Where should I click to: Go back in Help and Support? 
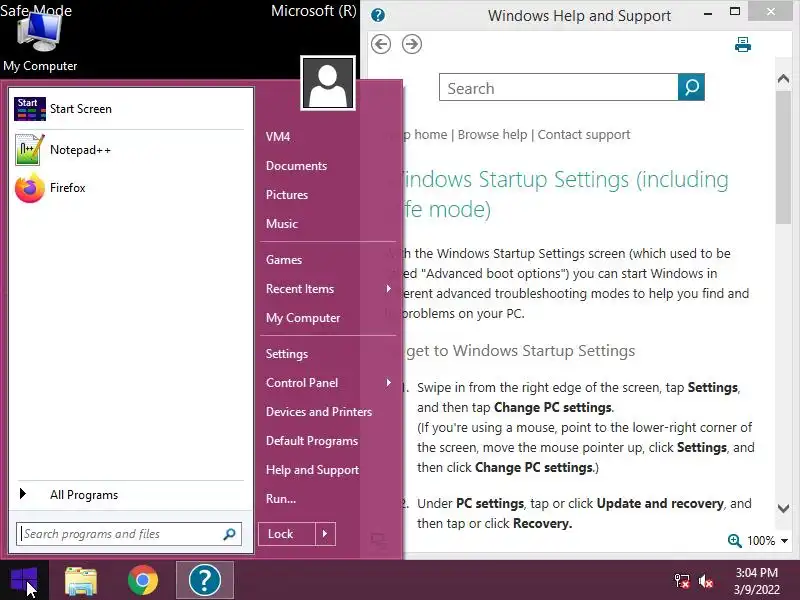381,44
